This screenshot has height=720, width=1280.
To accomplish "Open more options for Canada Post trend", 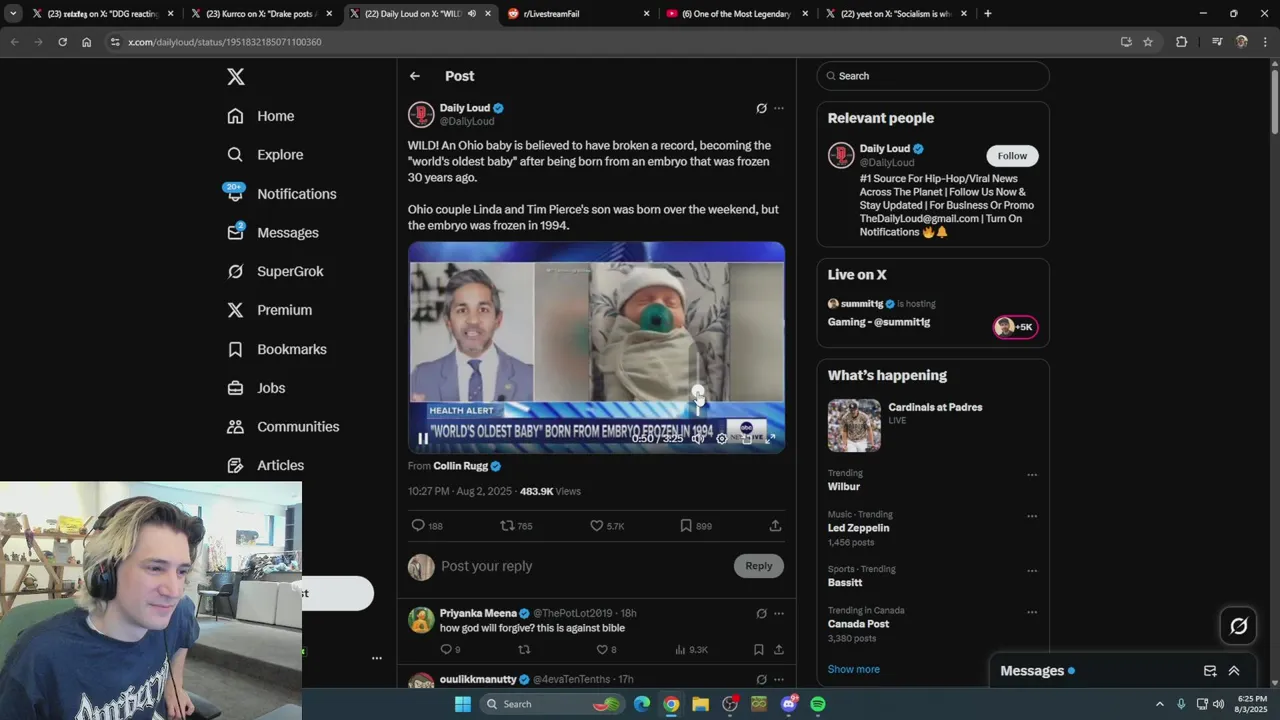I will [1032, 612].
